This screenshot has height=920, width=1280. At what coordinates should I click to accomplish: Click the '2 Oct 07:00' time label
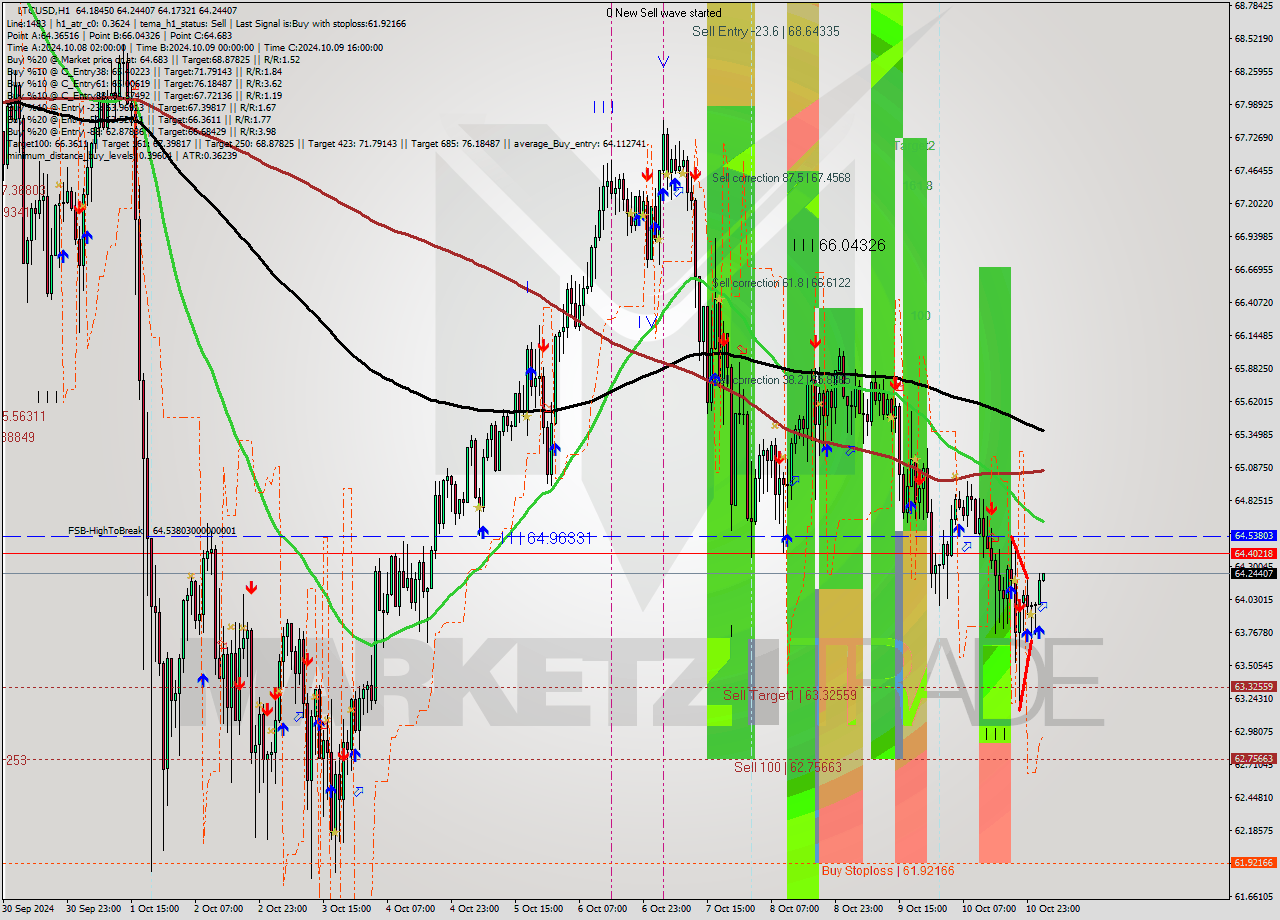tap(219, 909)
